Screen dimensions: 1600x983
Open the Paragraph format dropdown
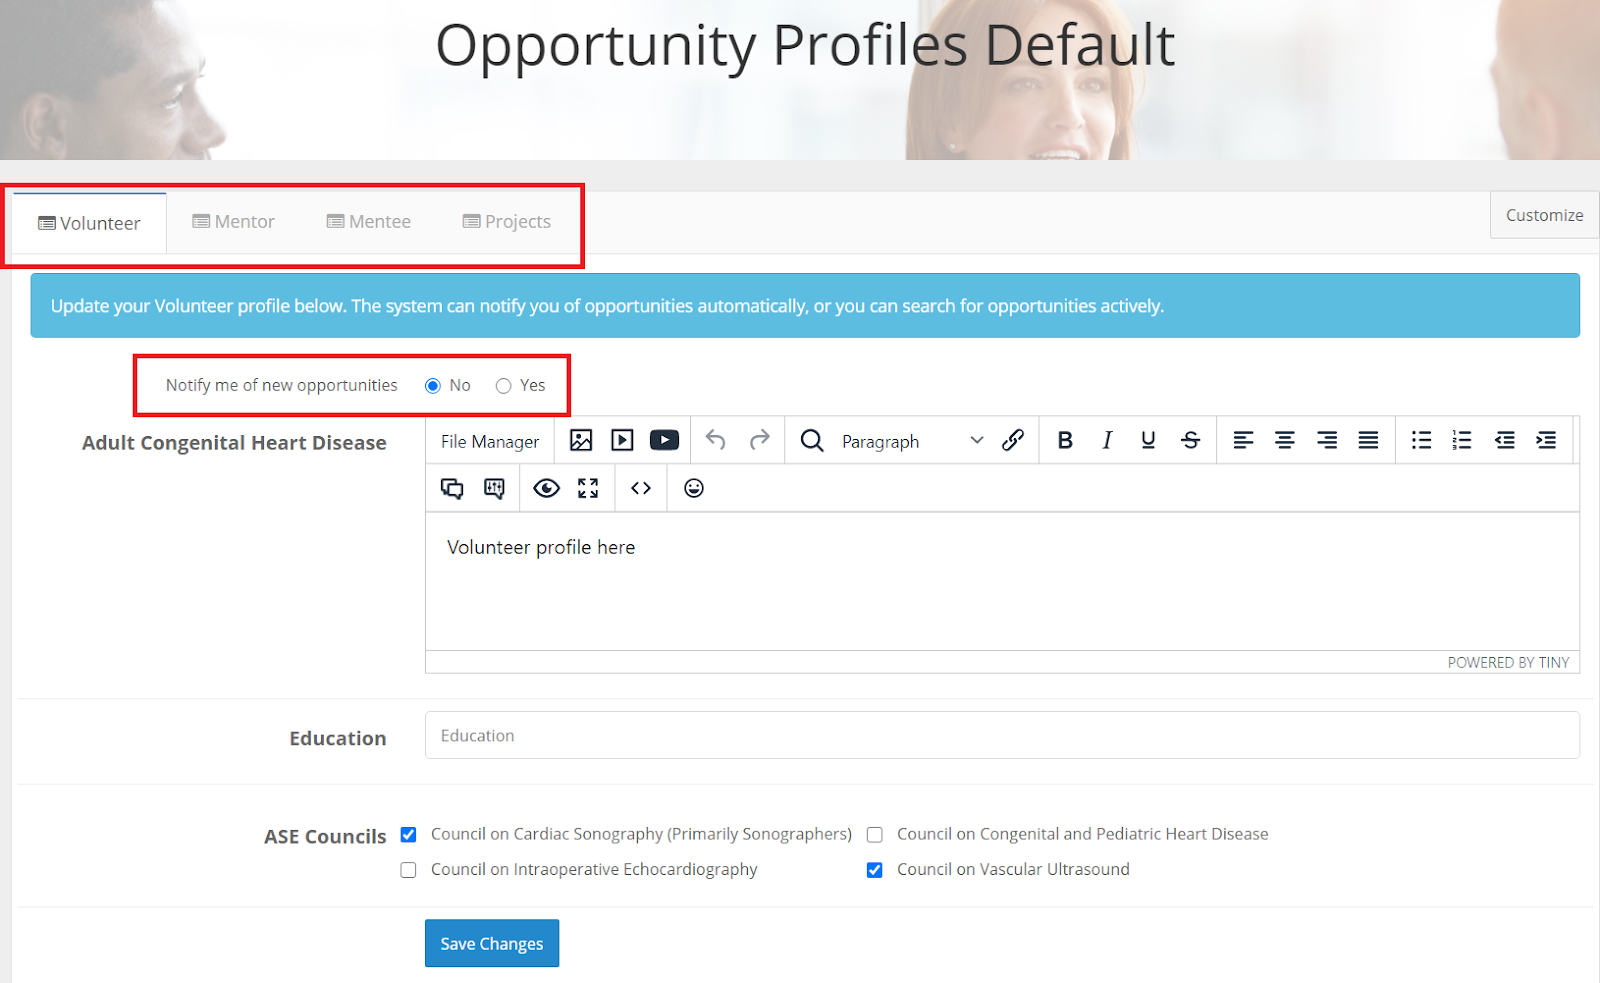coord(912,441)
